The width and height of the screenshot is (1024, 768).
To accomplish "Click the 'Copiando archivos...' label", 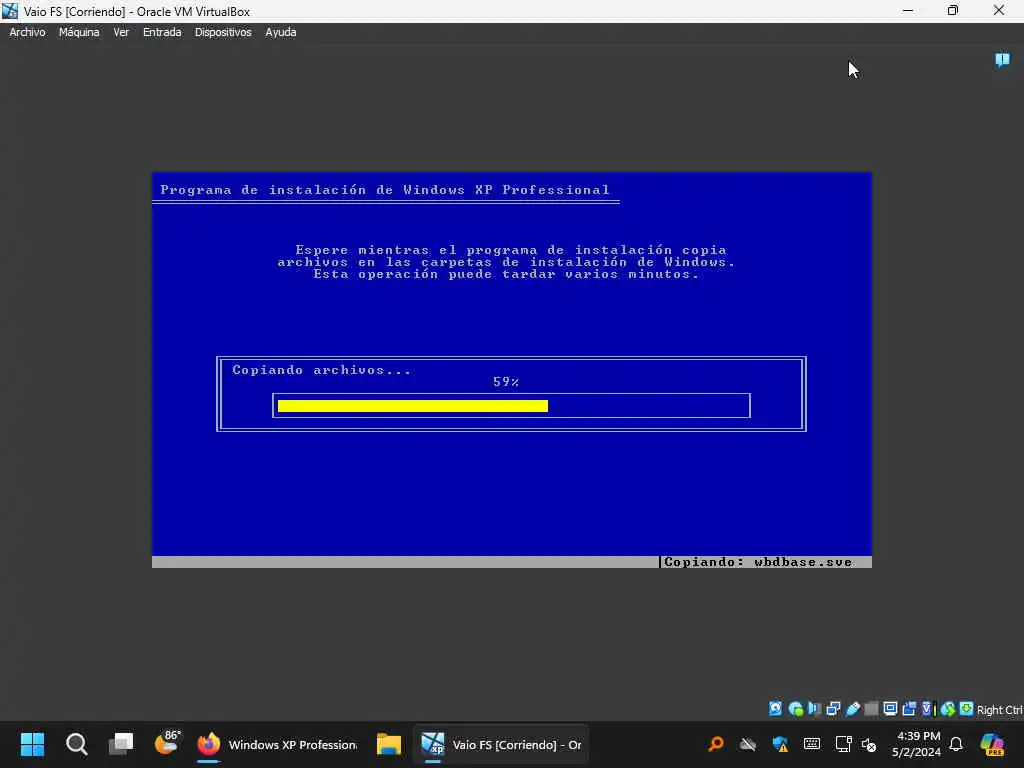I will [321, 370].
